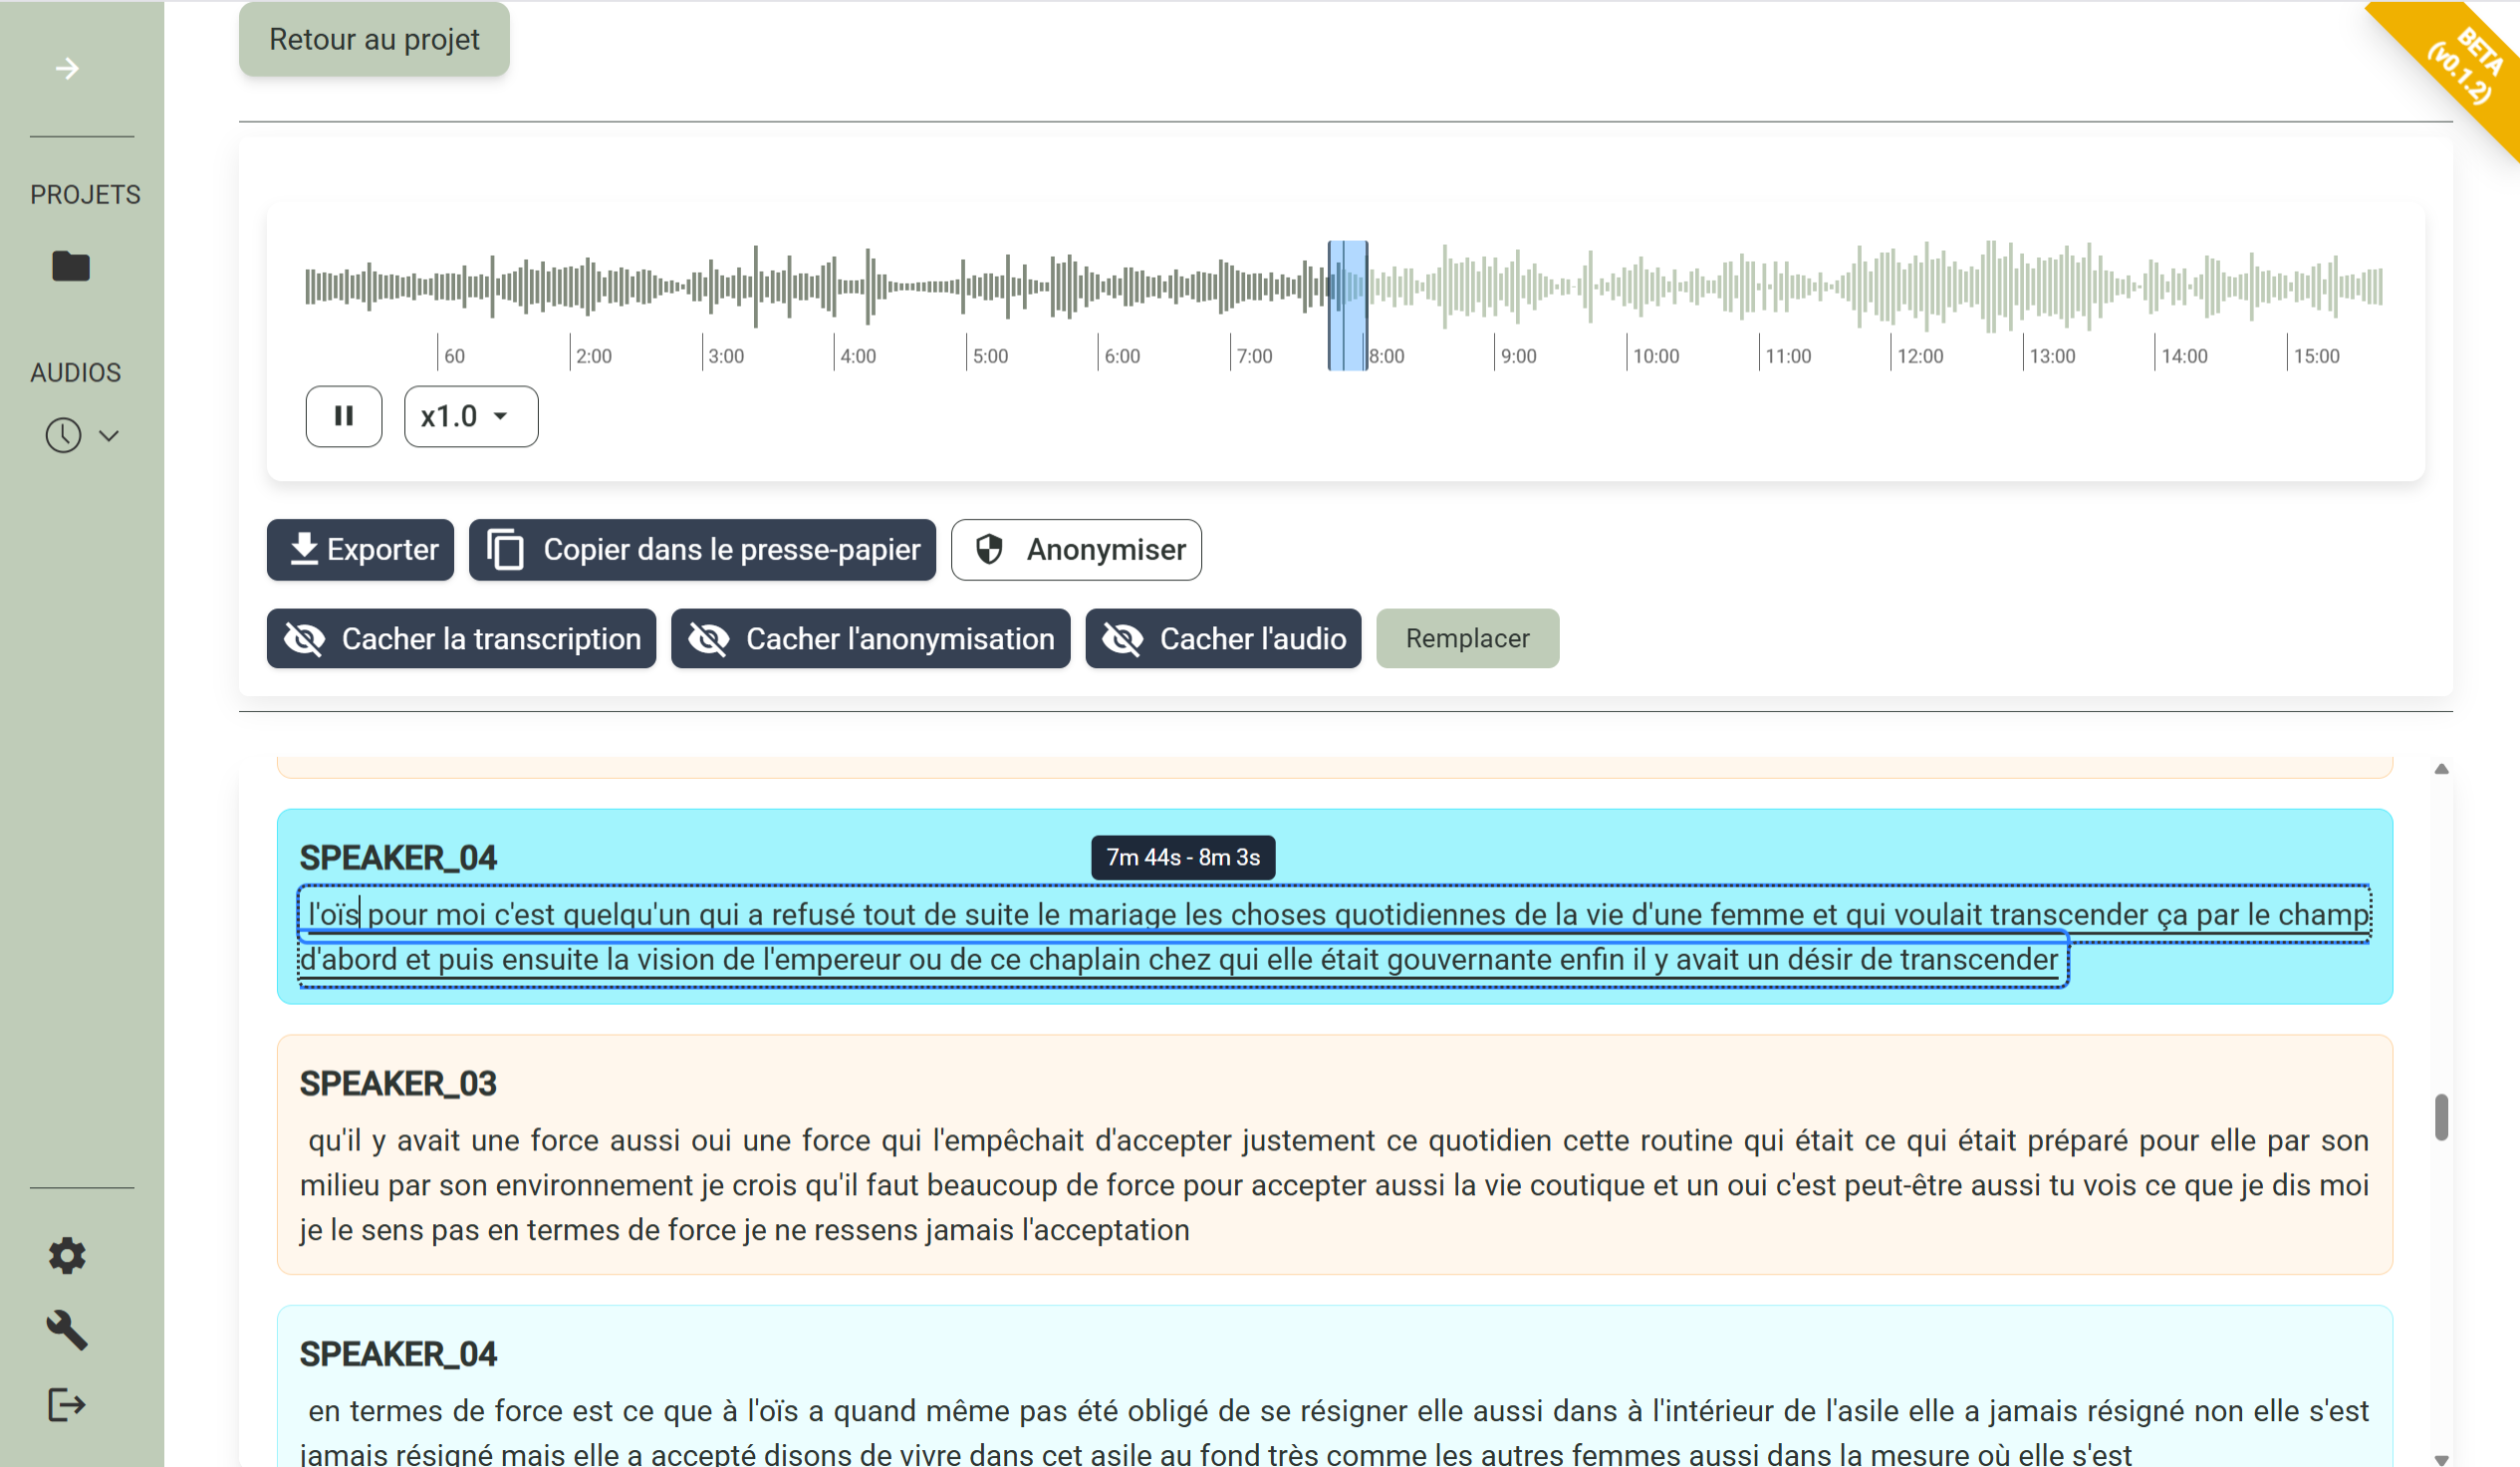Toggle Cacher la transcription

point(461,638)
